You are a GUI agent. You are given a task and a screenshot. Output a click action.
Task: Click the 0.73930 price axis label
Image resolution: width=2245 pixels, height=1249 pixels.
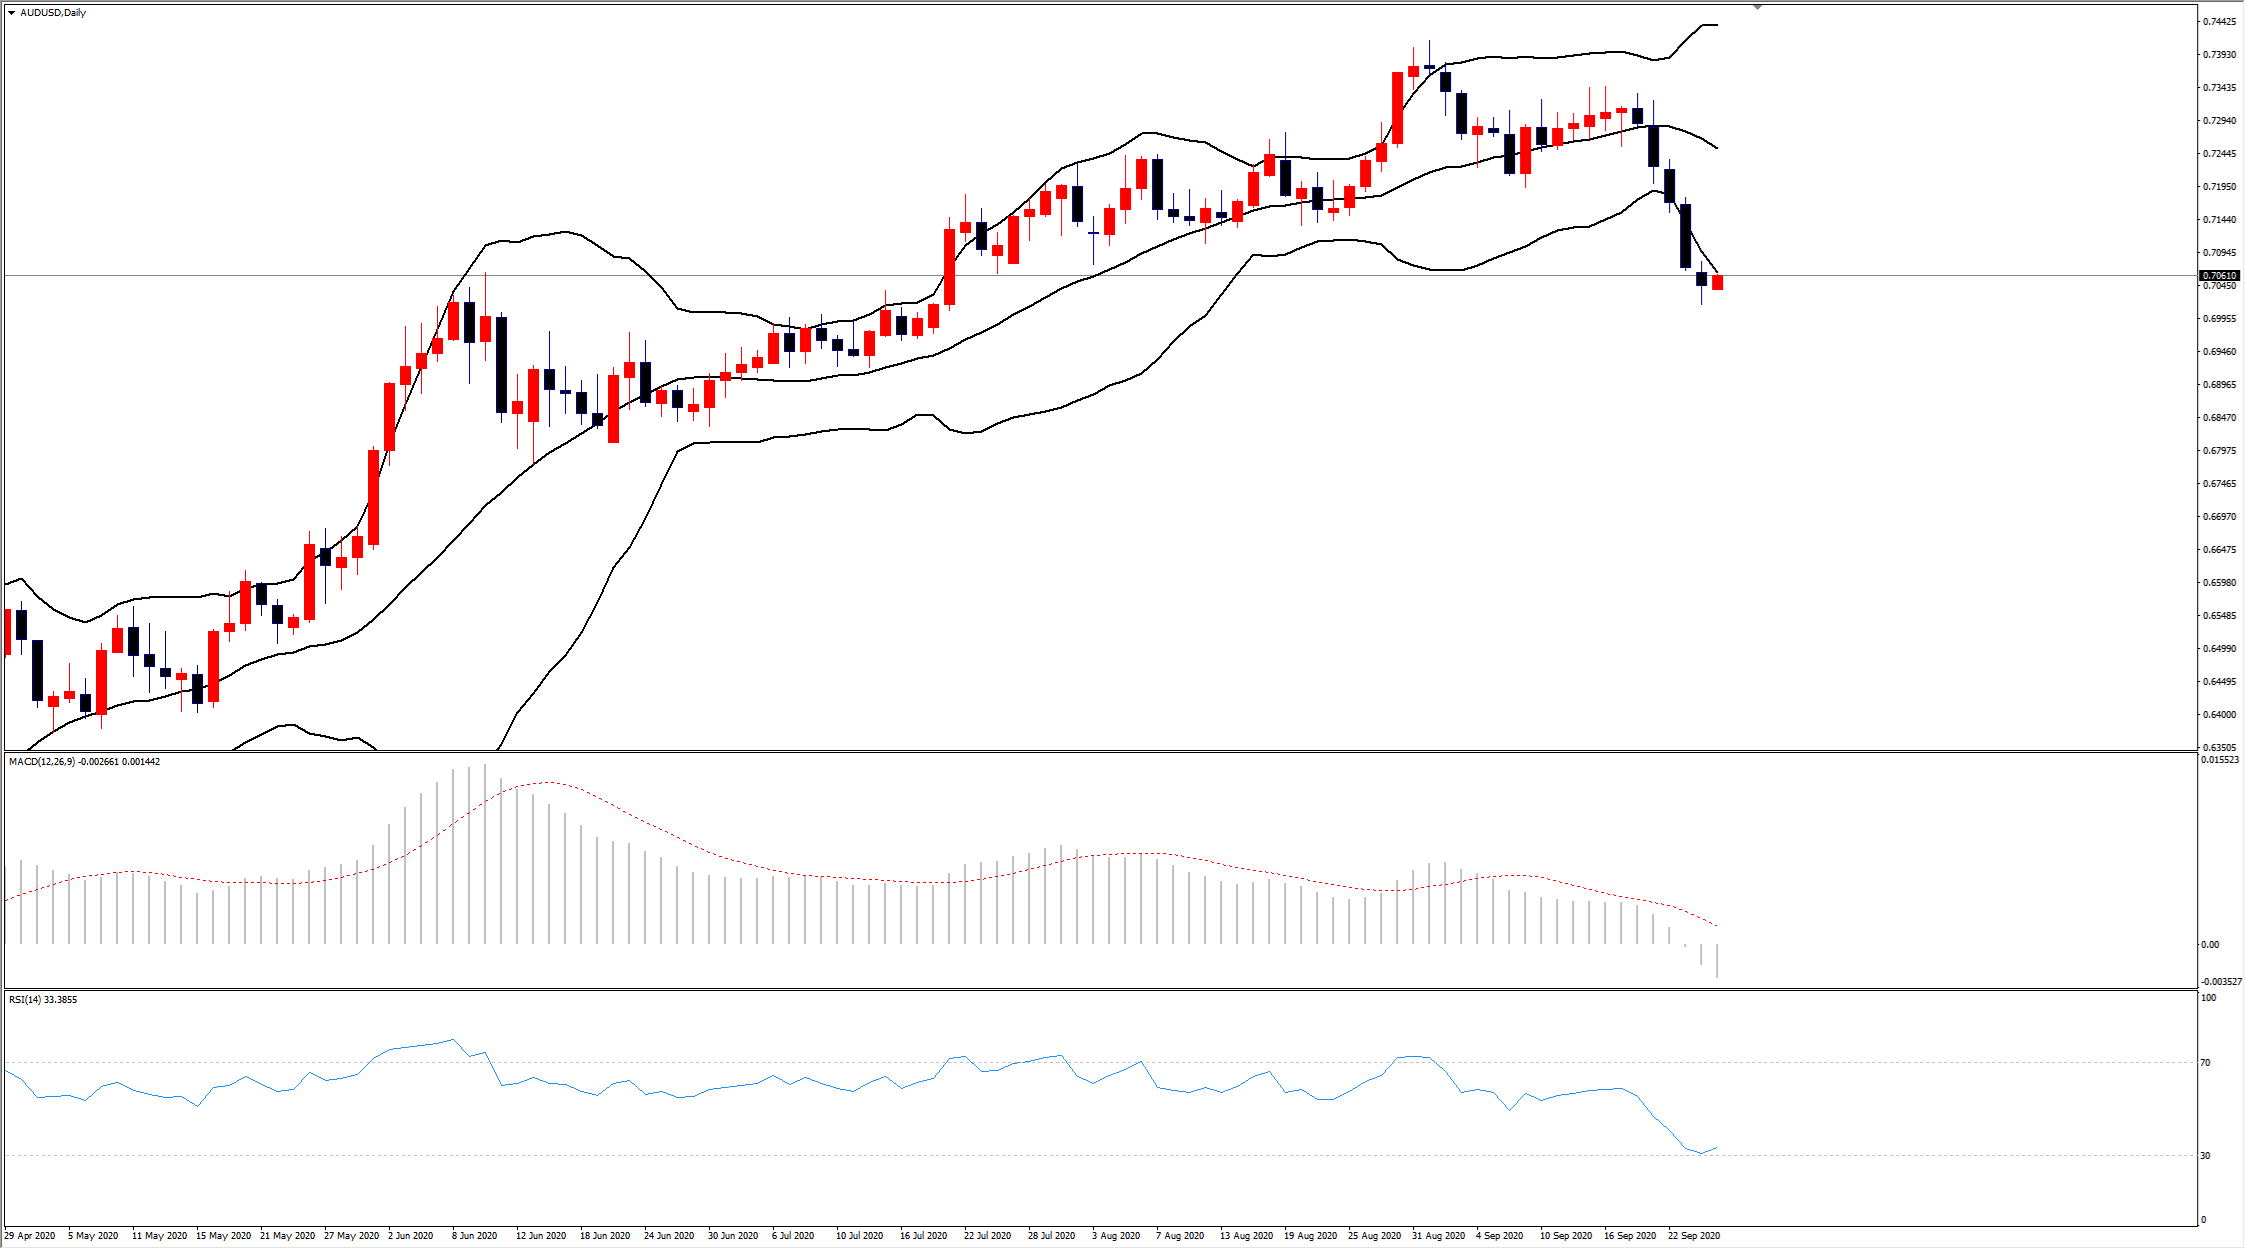pos(2217,55)
